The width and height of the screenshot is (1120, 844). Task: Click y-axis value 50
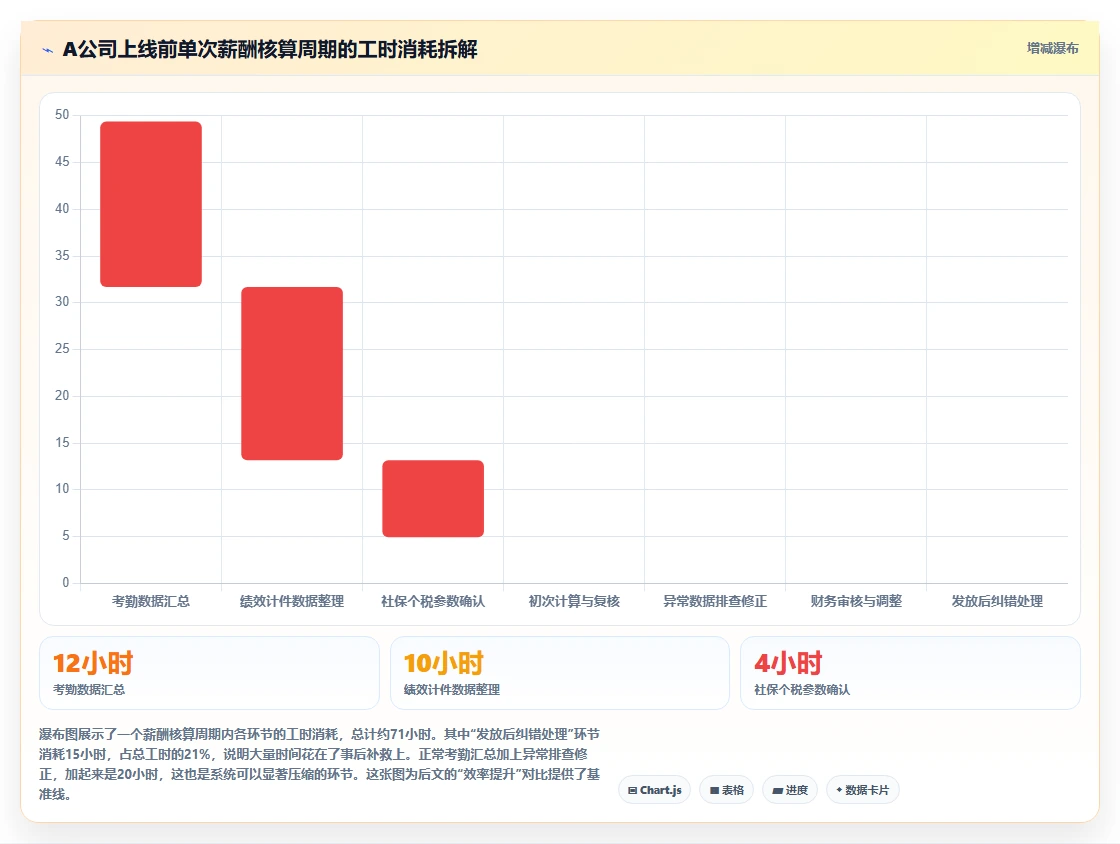(x=62, y=115)
